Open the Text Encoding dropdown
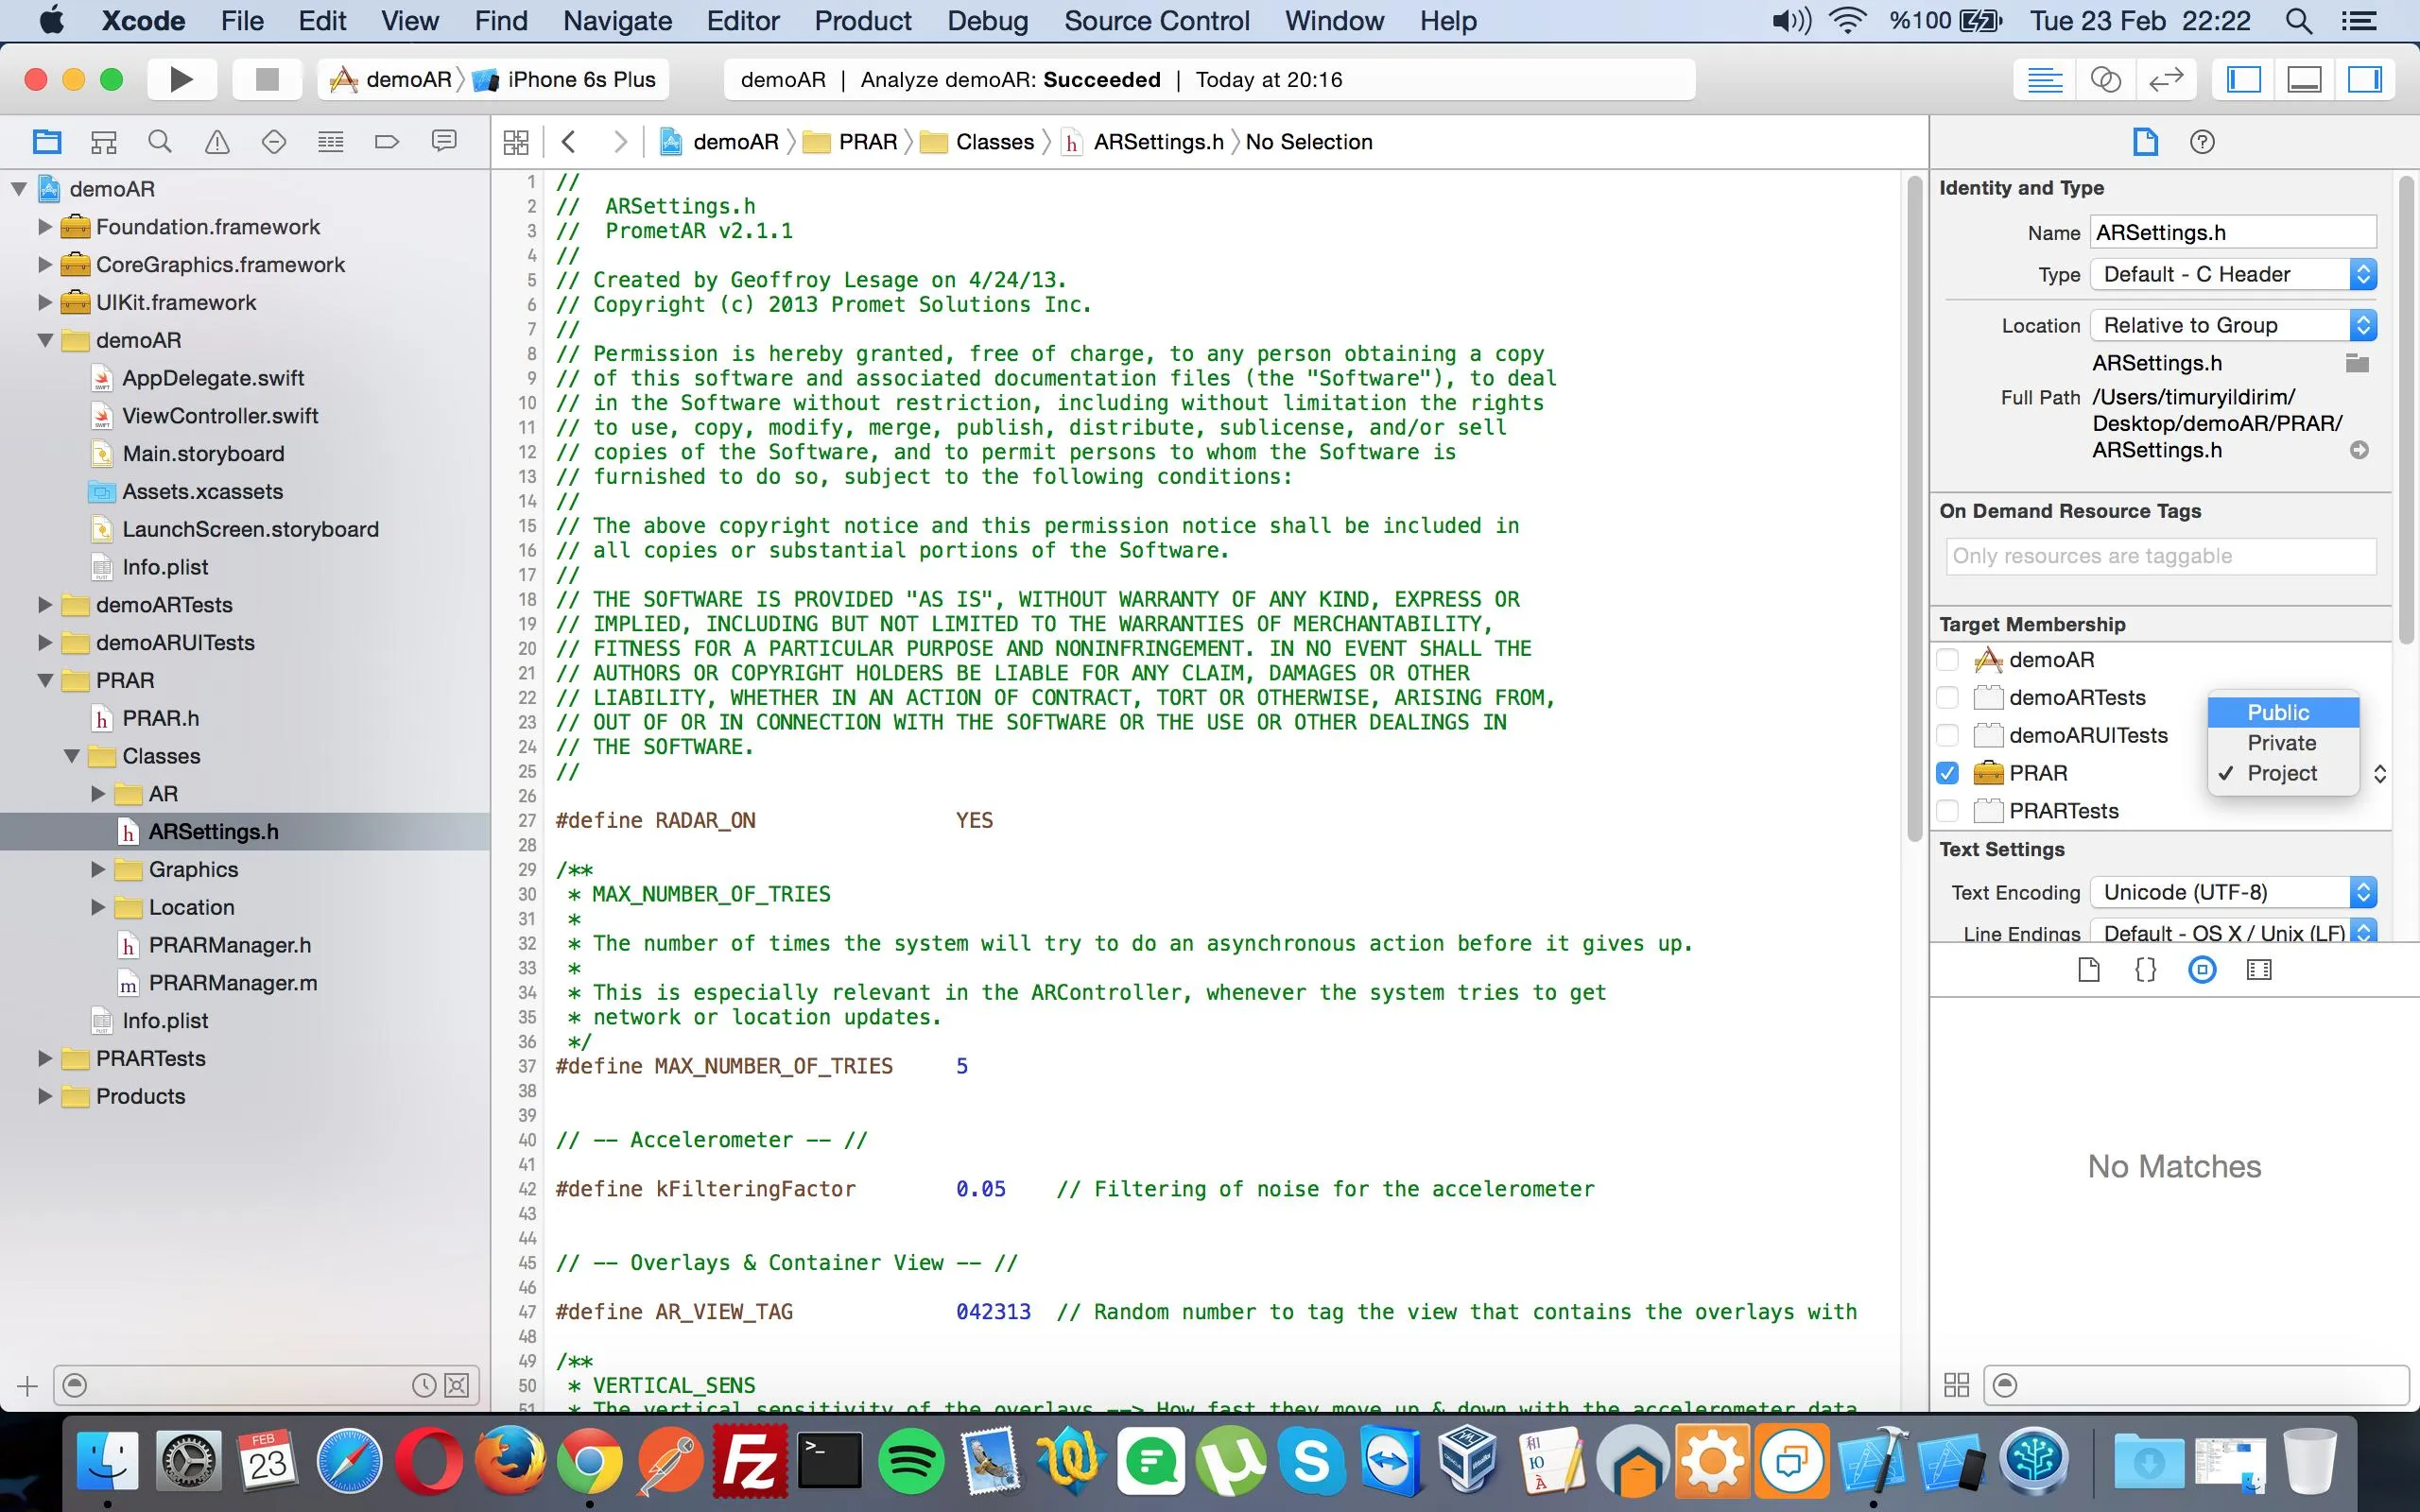 pos(2232,892)
